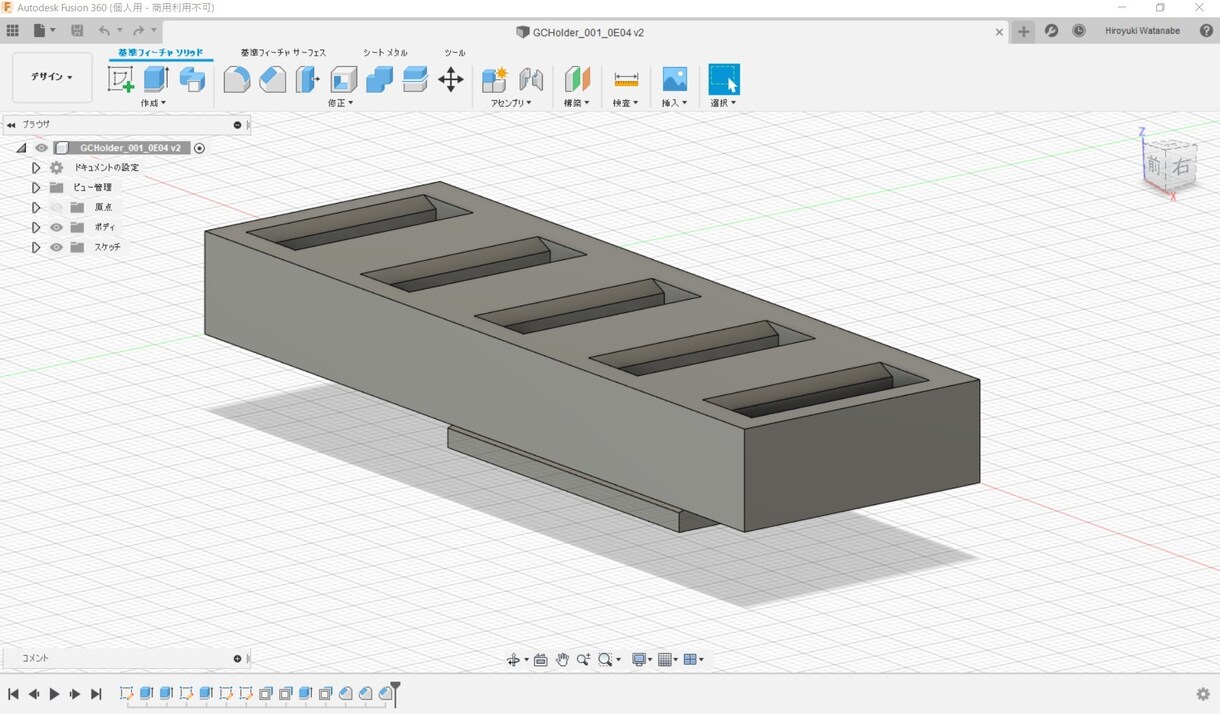This screenshot has height=714, width=1220.
Task: Click the Joint tool icon
Action: coord(531,79)
